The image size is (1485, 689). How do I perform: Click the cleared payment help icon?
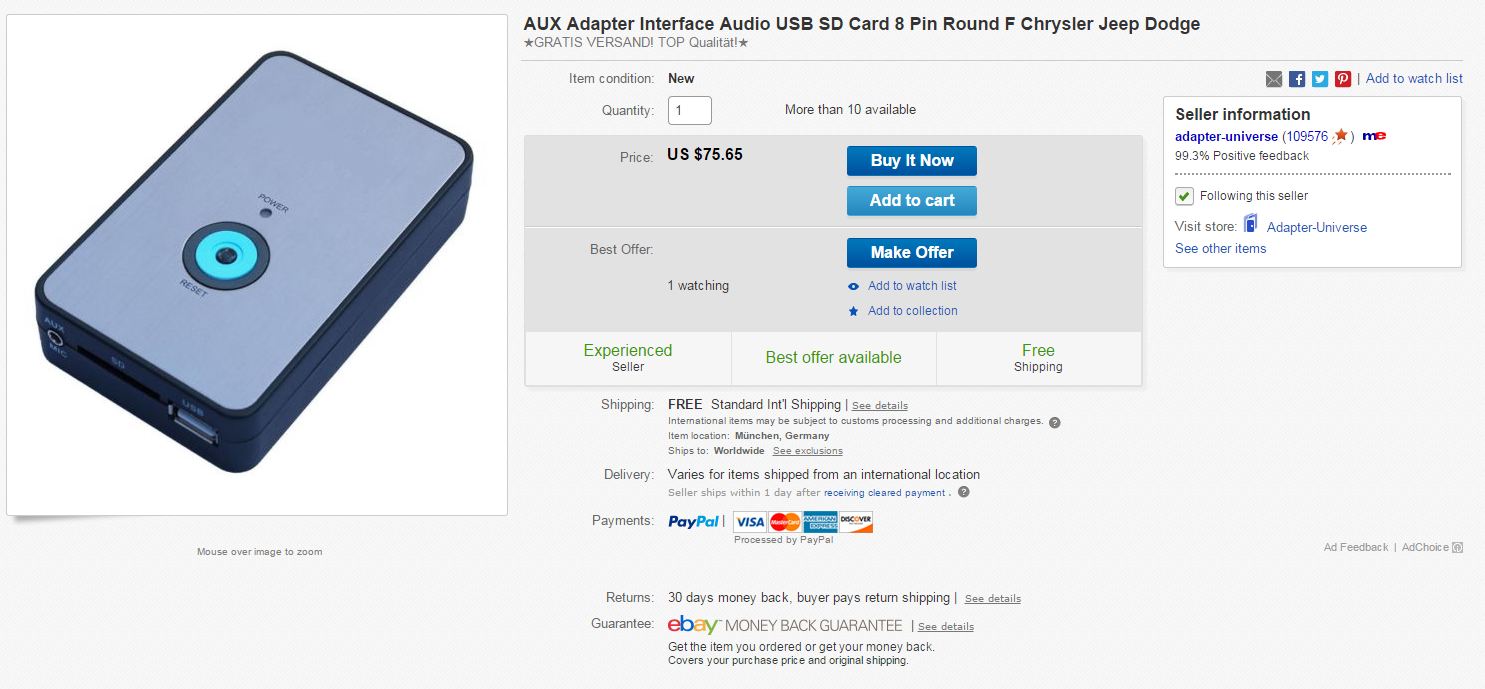[x=963, y=492]
